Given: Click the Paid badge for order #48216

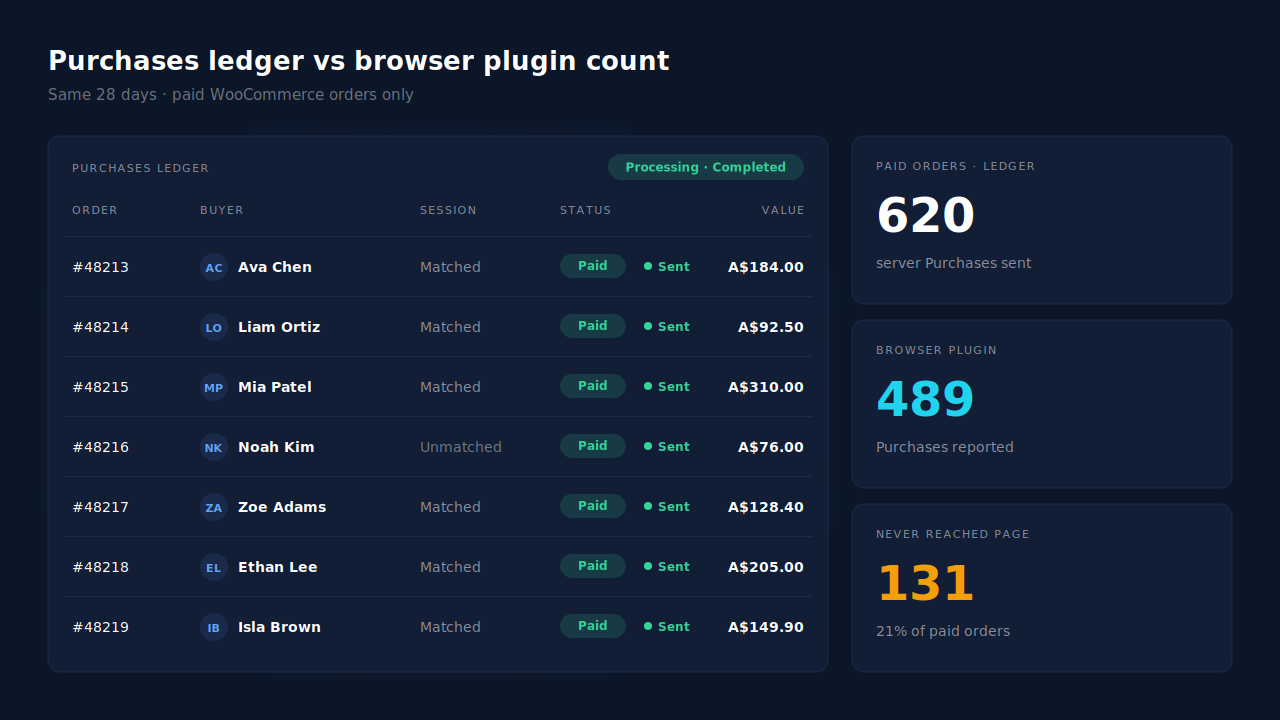Looking at the screenshot, I should [593, 446].
